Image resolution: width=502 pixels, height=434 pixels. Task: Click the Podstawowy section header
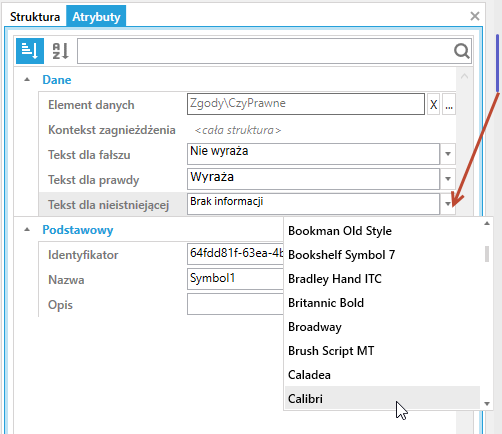pyautogui.click(x=78, y=230)
